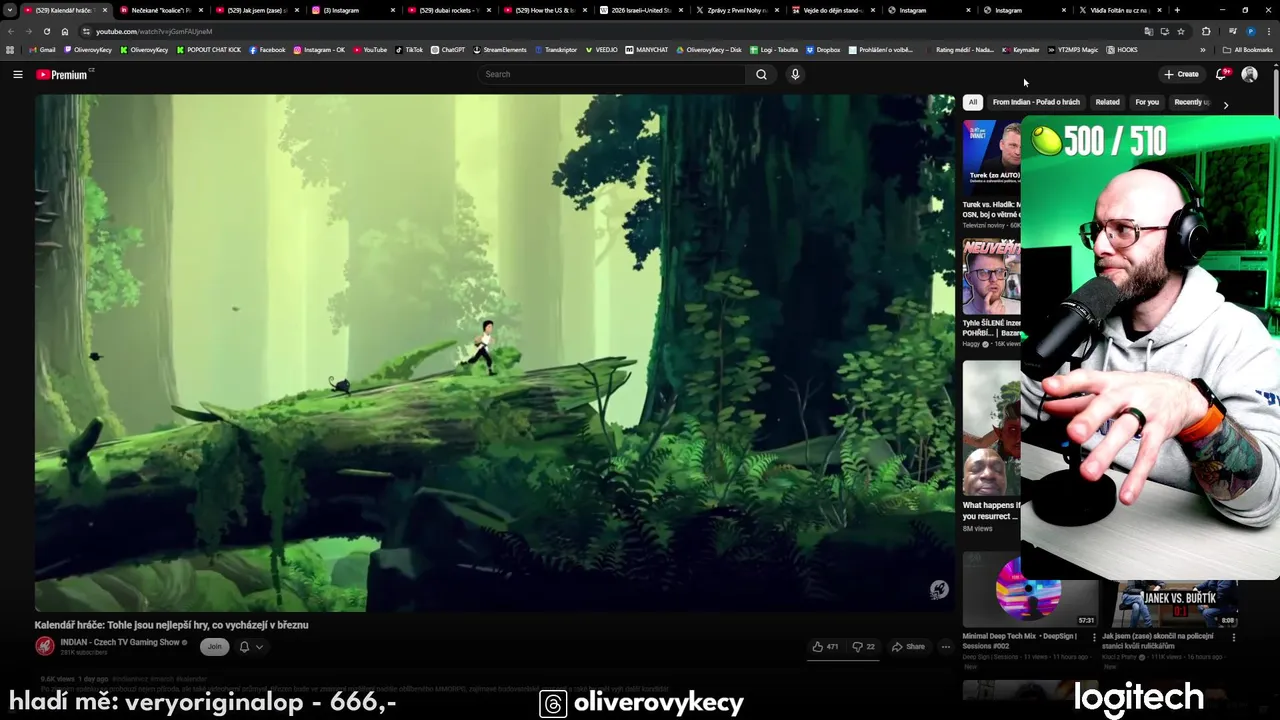1280x720 pixels.
Task: Open the Create button
Action: [1181, 74]
